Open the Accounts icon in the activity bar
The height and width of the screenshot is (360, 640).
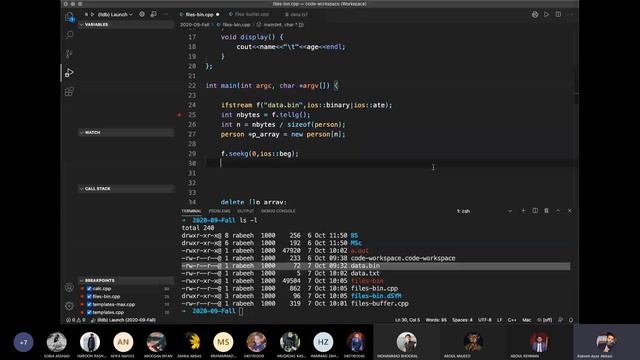tap(69, 287)
